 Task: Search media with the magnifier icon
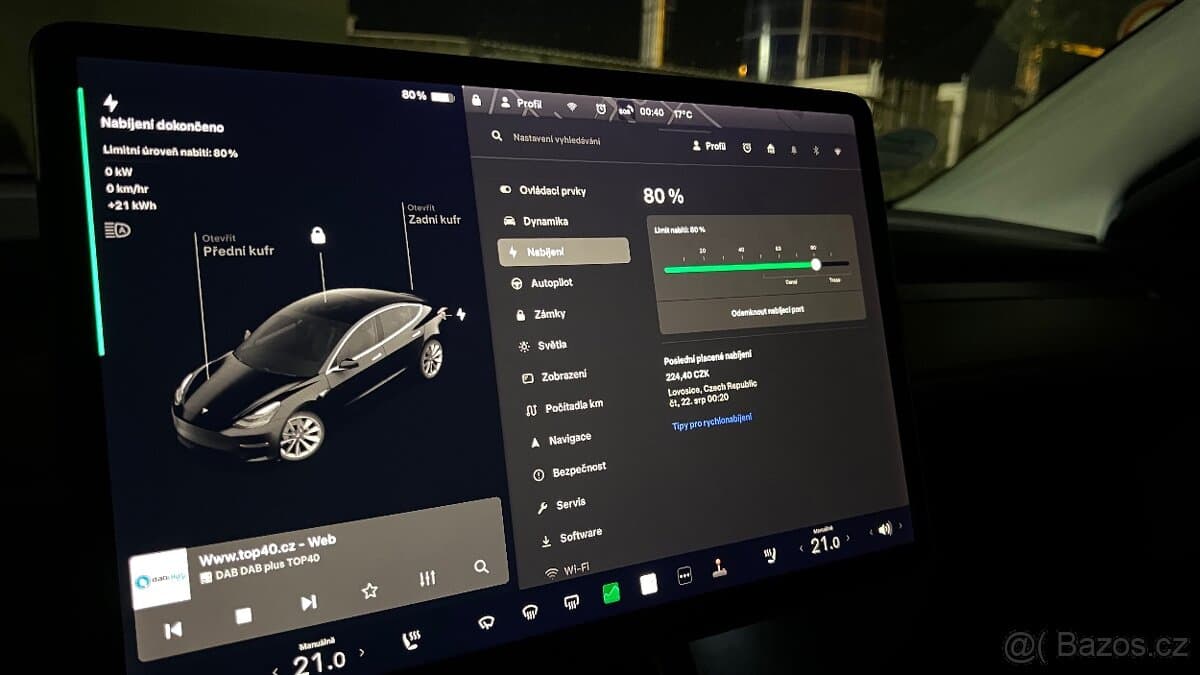tap(481, 567)
